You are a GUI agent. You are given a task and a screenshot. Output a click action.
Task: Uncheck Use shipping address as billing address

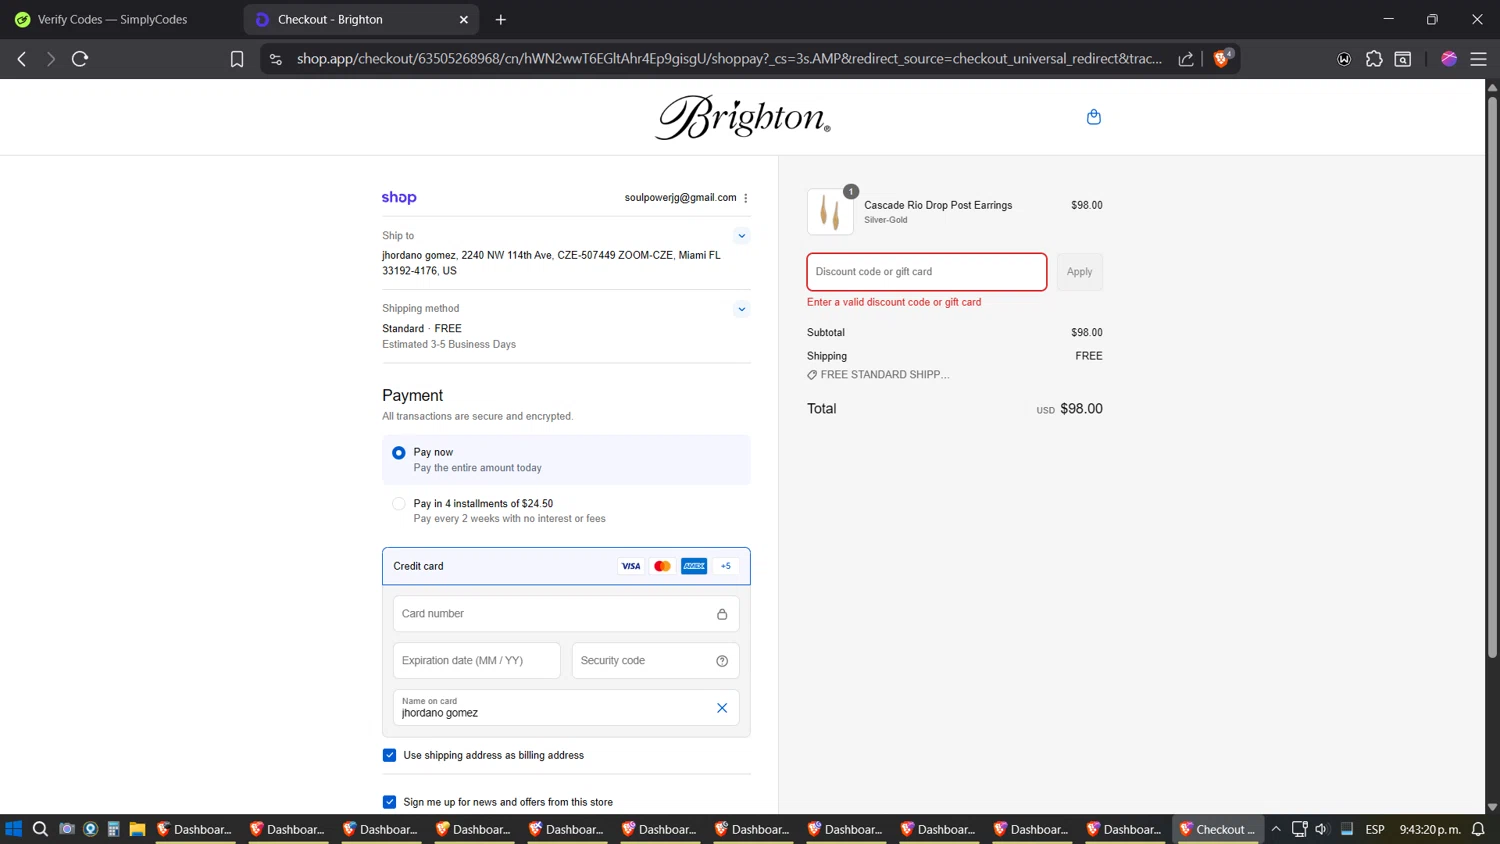(390, 755)
